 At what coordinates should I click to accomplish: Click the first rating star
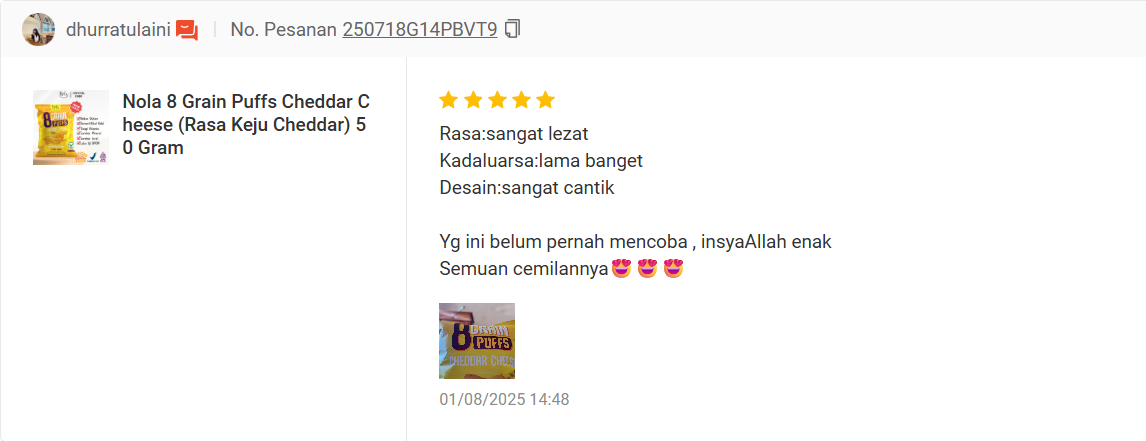[x=449, y=100]
